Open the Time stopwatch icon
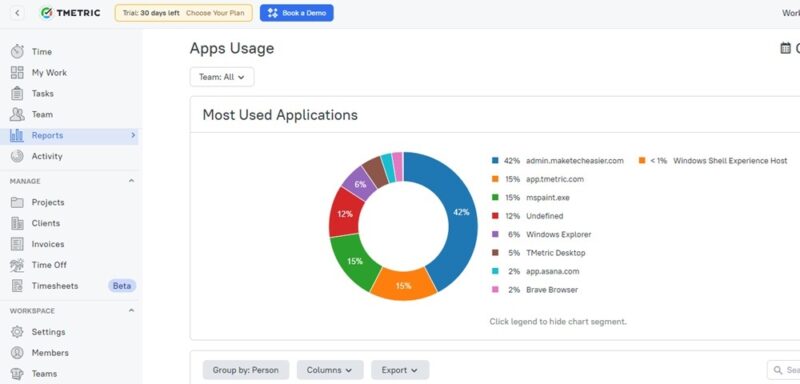Viewport: 800px width, 384px height. coord(17,52)
